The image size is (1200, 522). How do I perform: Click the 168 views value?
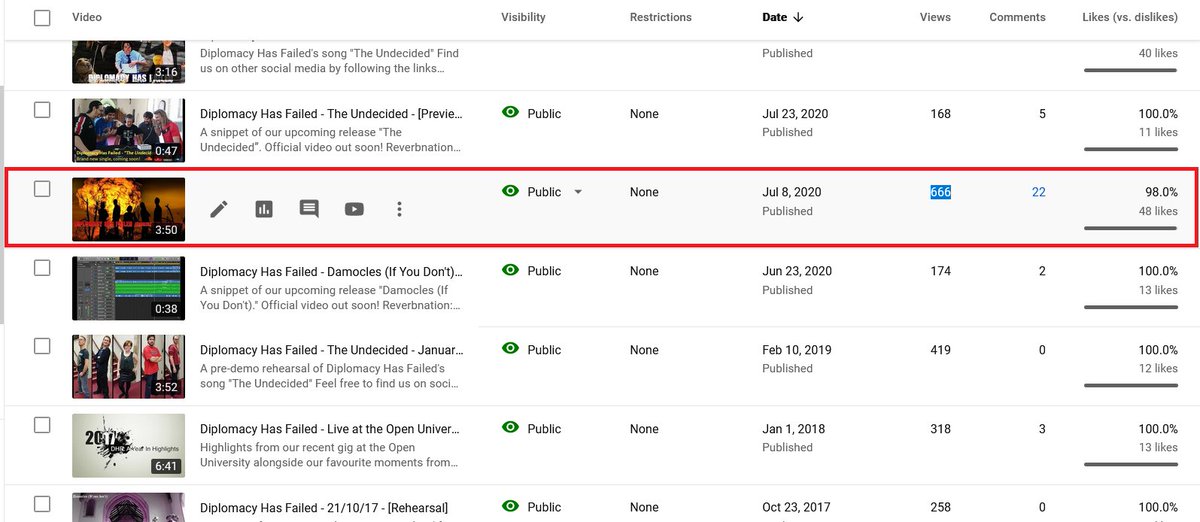coord(940,114)
